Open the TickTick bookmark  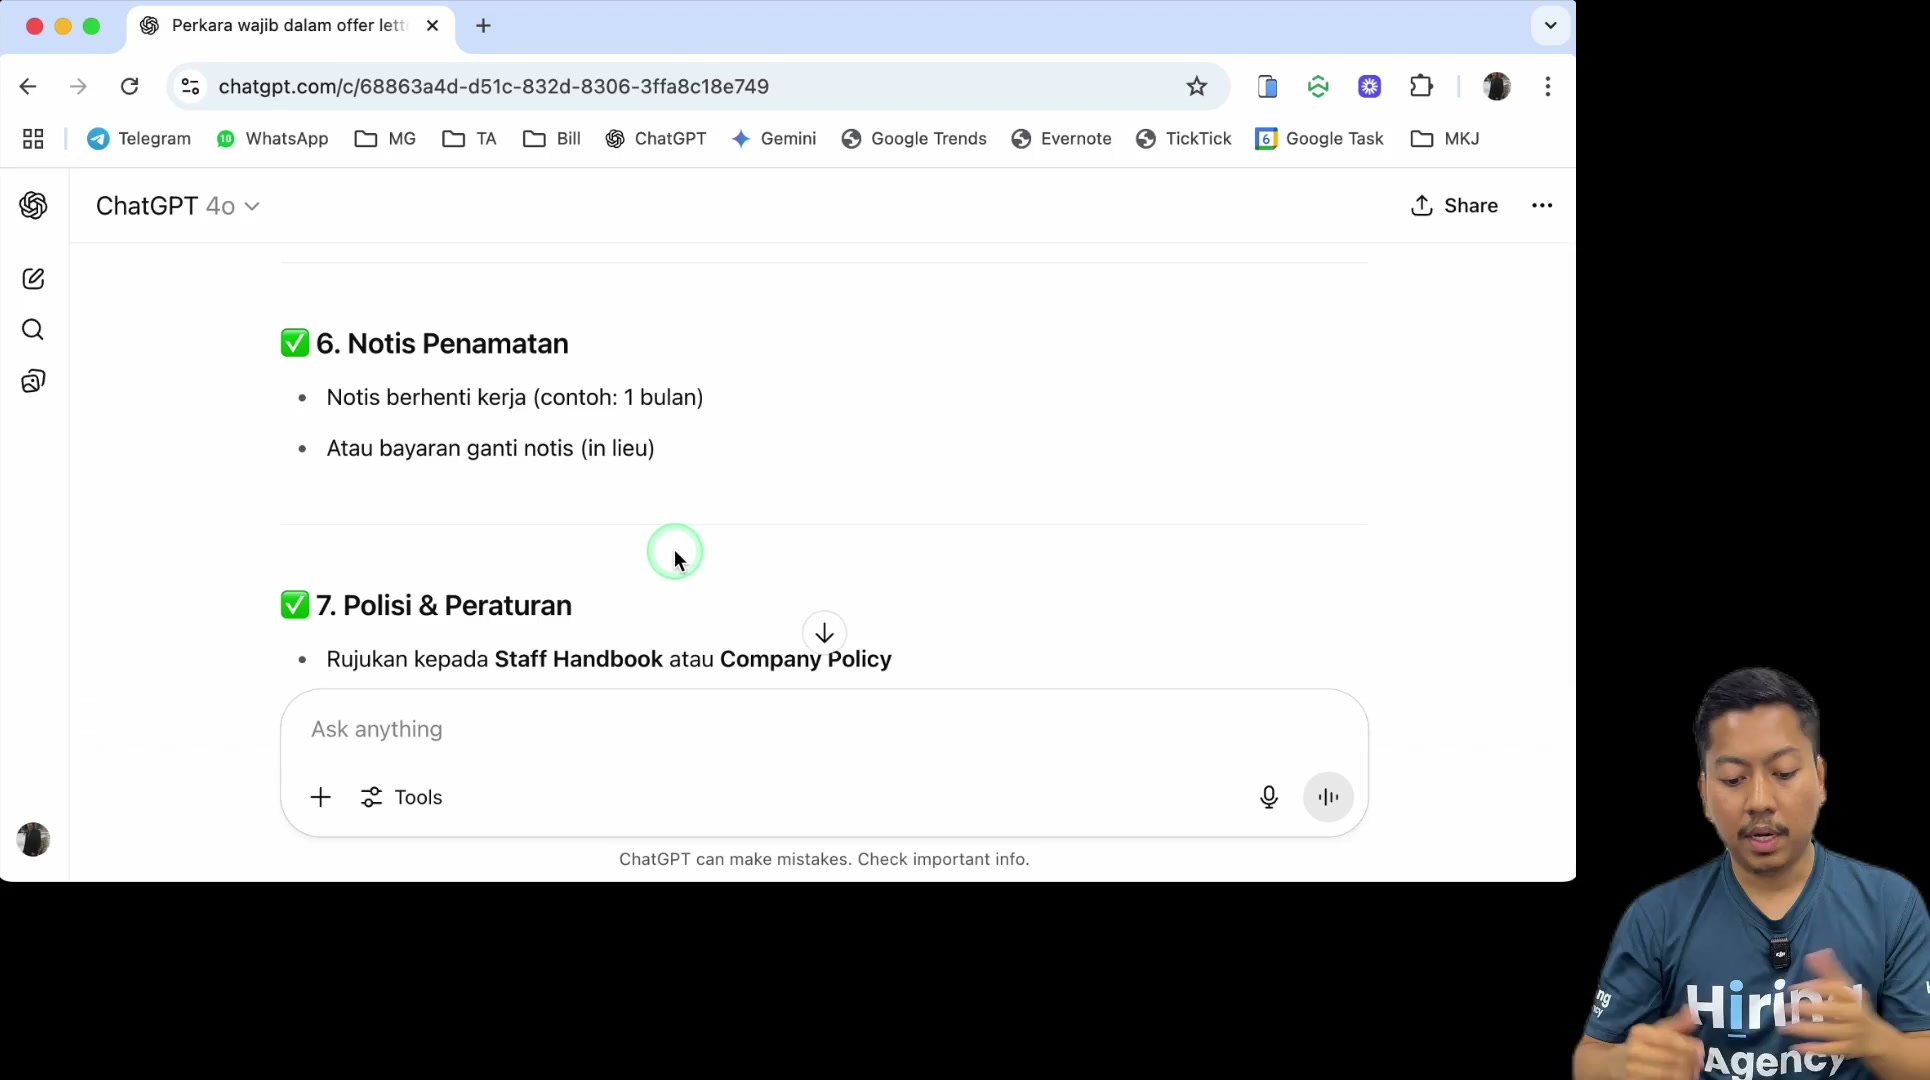pos(1184,139)
